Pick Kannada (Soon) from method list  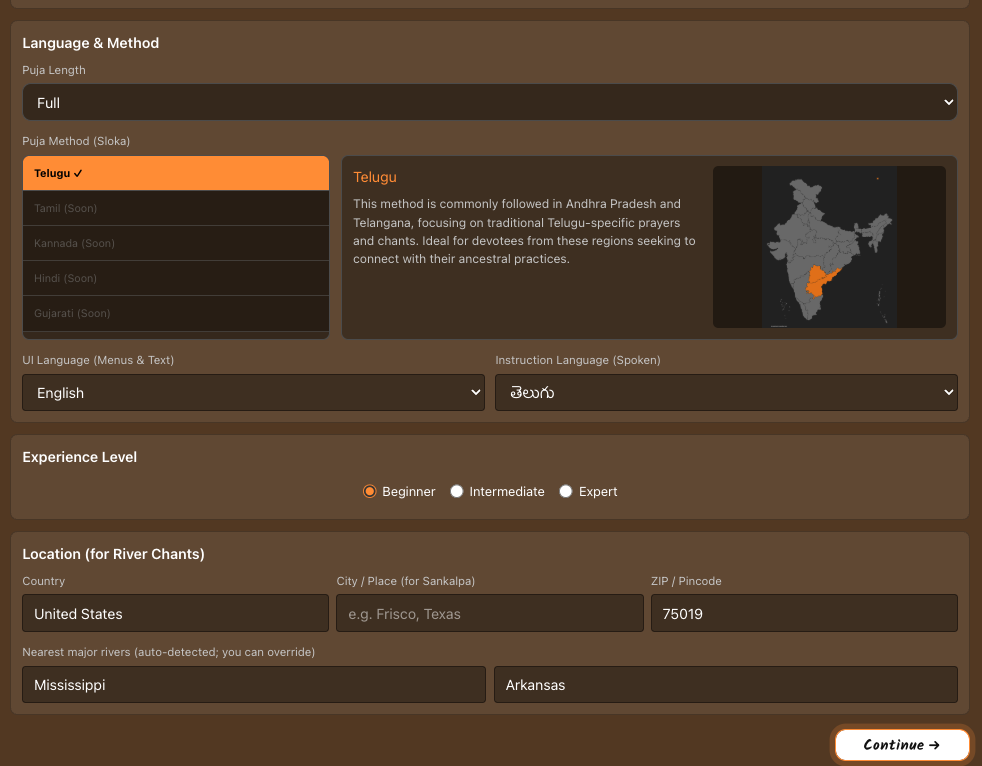176,243
